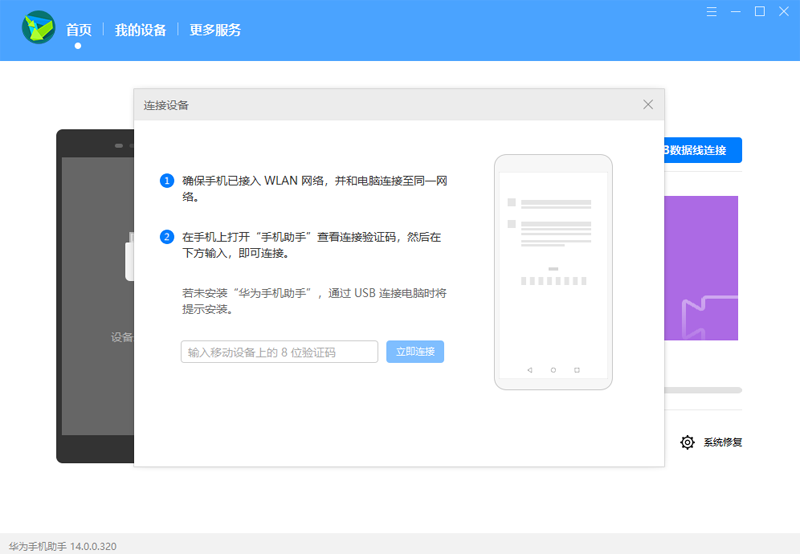Focus the 8-digit verification code field
The height and width of the screenshot is (554, 800).
[x=279, y=352]
